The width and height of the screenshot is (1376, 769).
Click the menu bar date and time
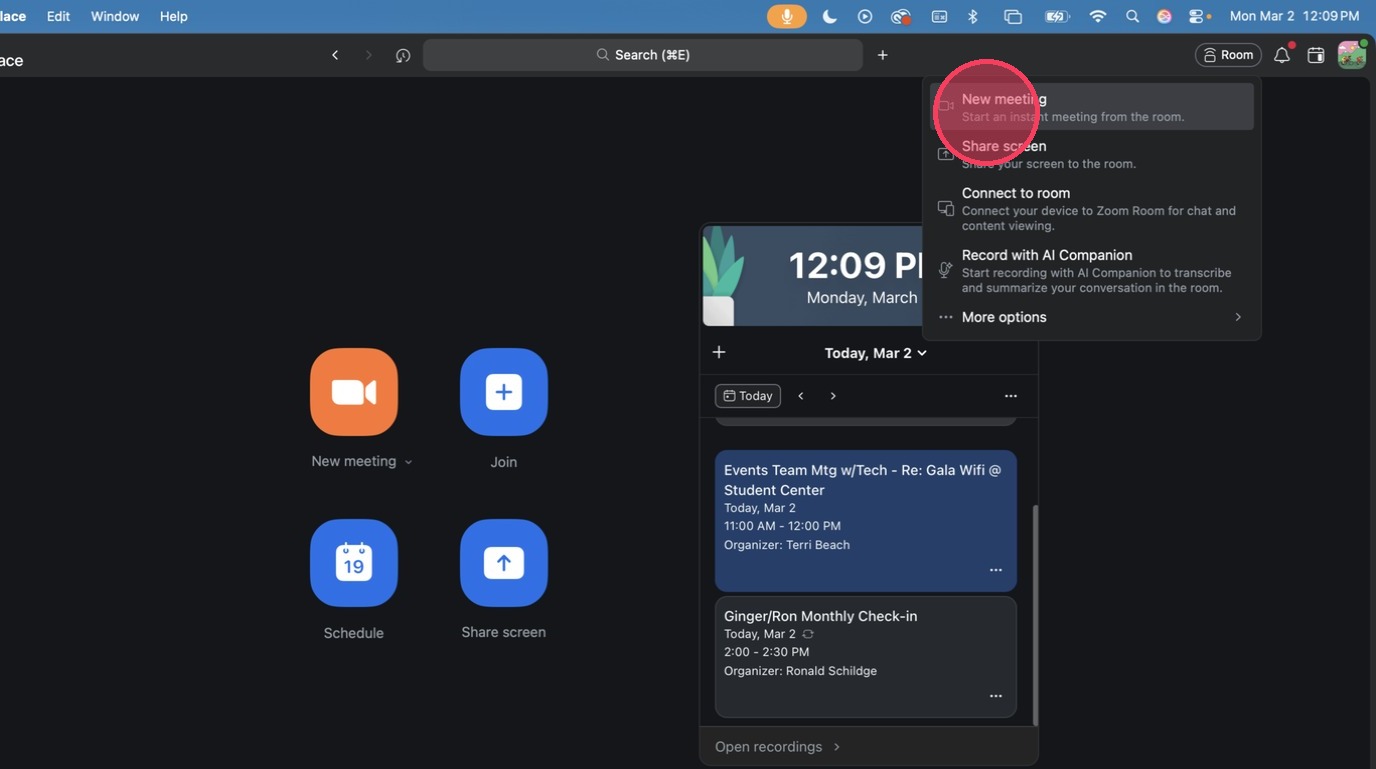(1294, 16)
